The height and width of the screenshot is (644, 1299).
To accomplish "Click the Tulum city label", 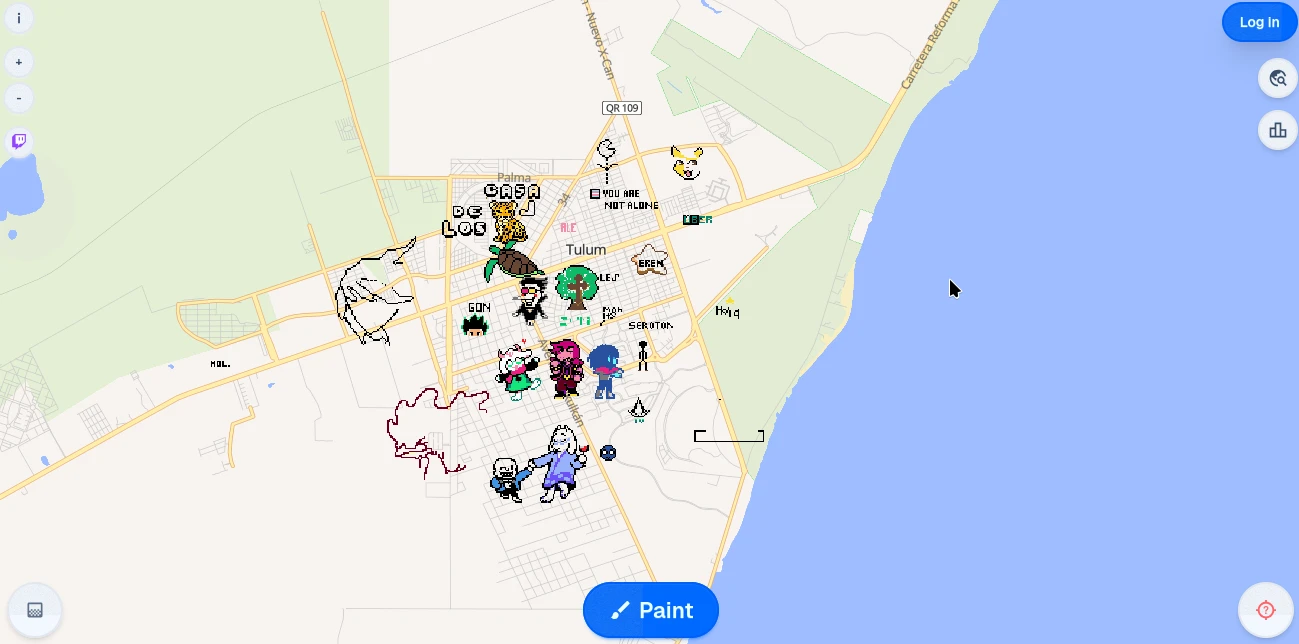I will (x=586, y=249).
